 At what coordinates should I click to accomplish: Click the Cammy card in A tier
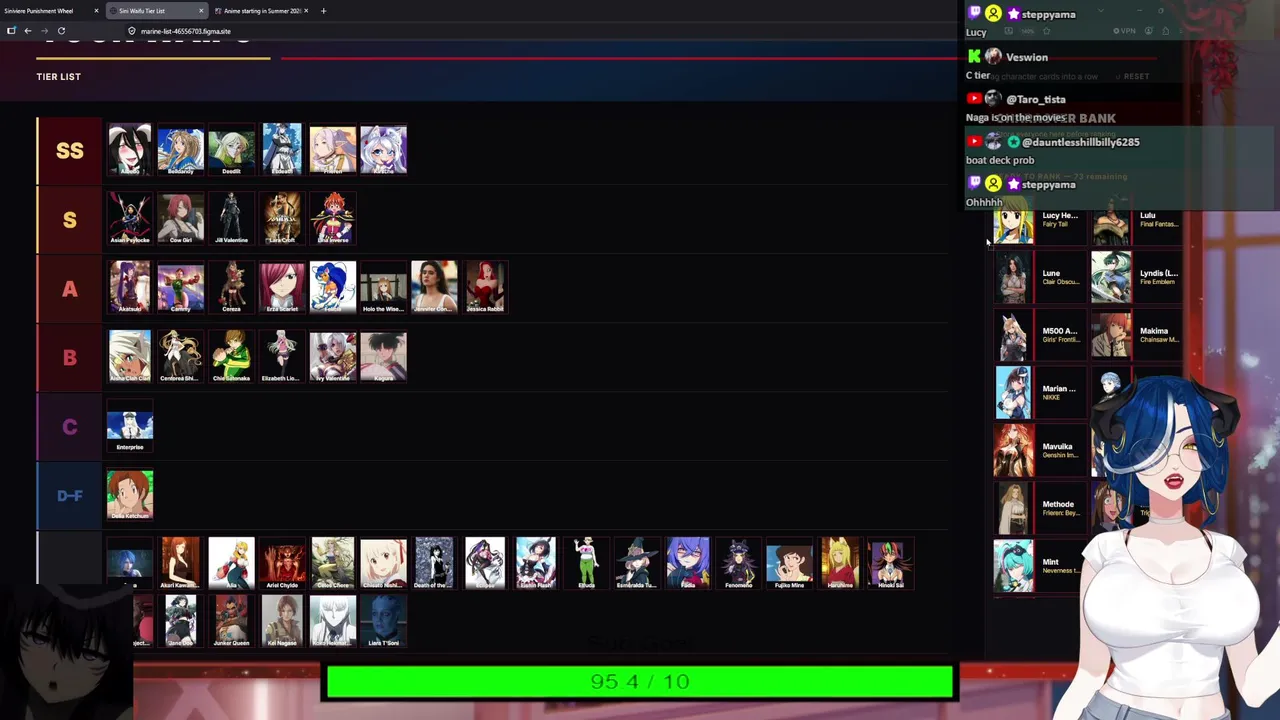[181, 288]
